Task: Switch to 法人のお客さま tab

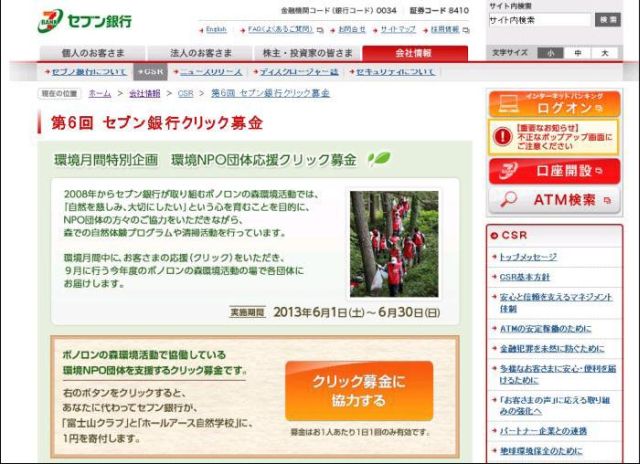Action: pos(200,53)
